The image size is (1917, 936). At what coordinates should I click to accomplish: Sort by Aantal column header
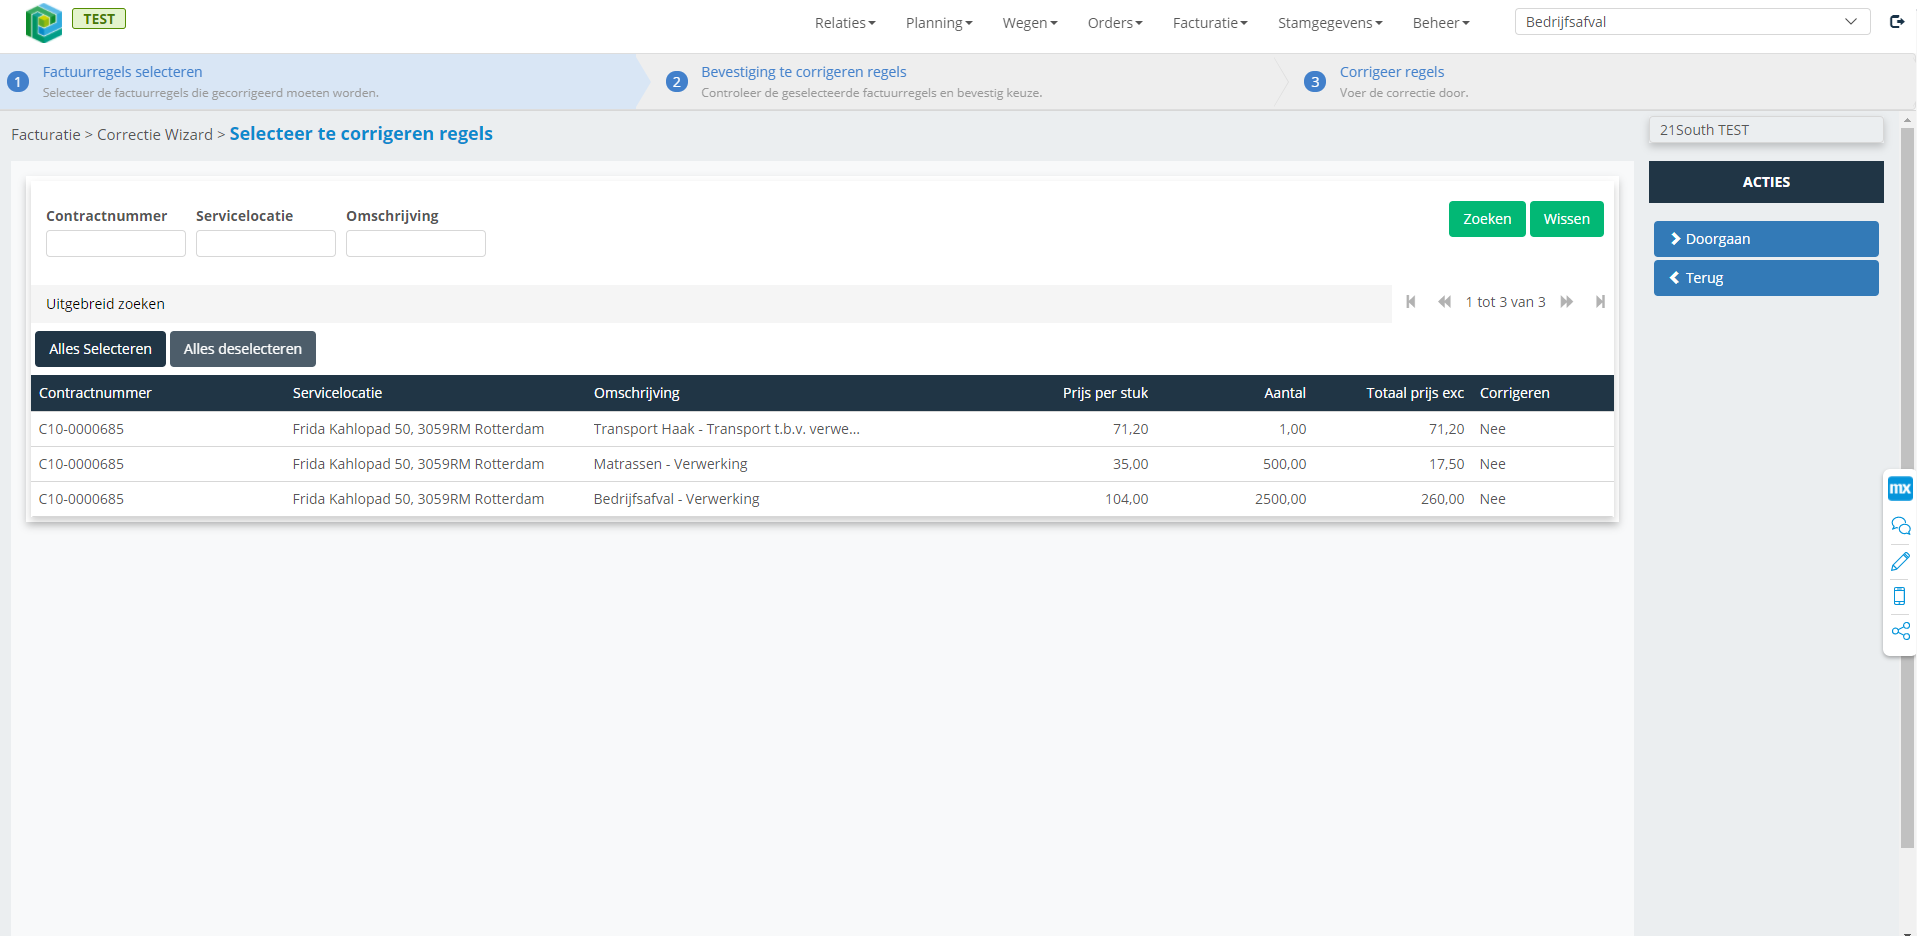click(x=1285, y=393)
